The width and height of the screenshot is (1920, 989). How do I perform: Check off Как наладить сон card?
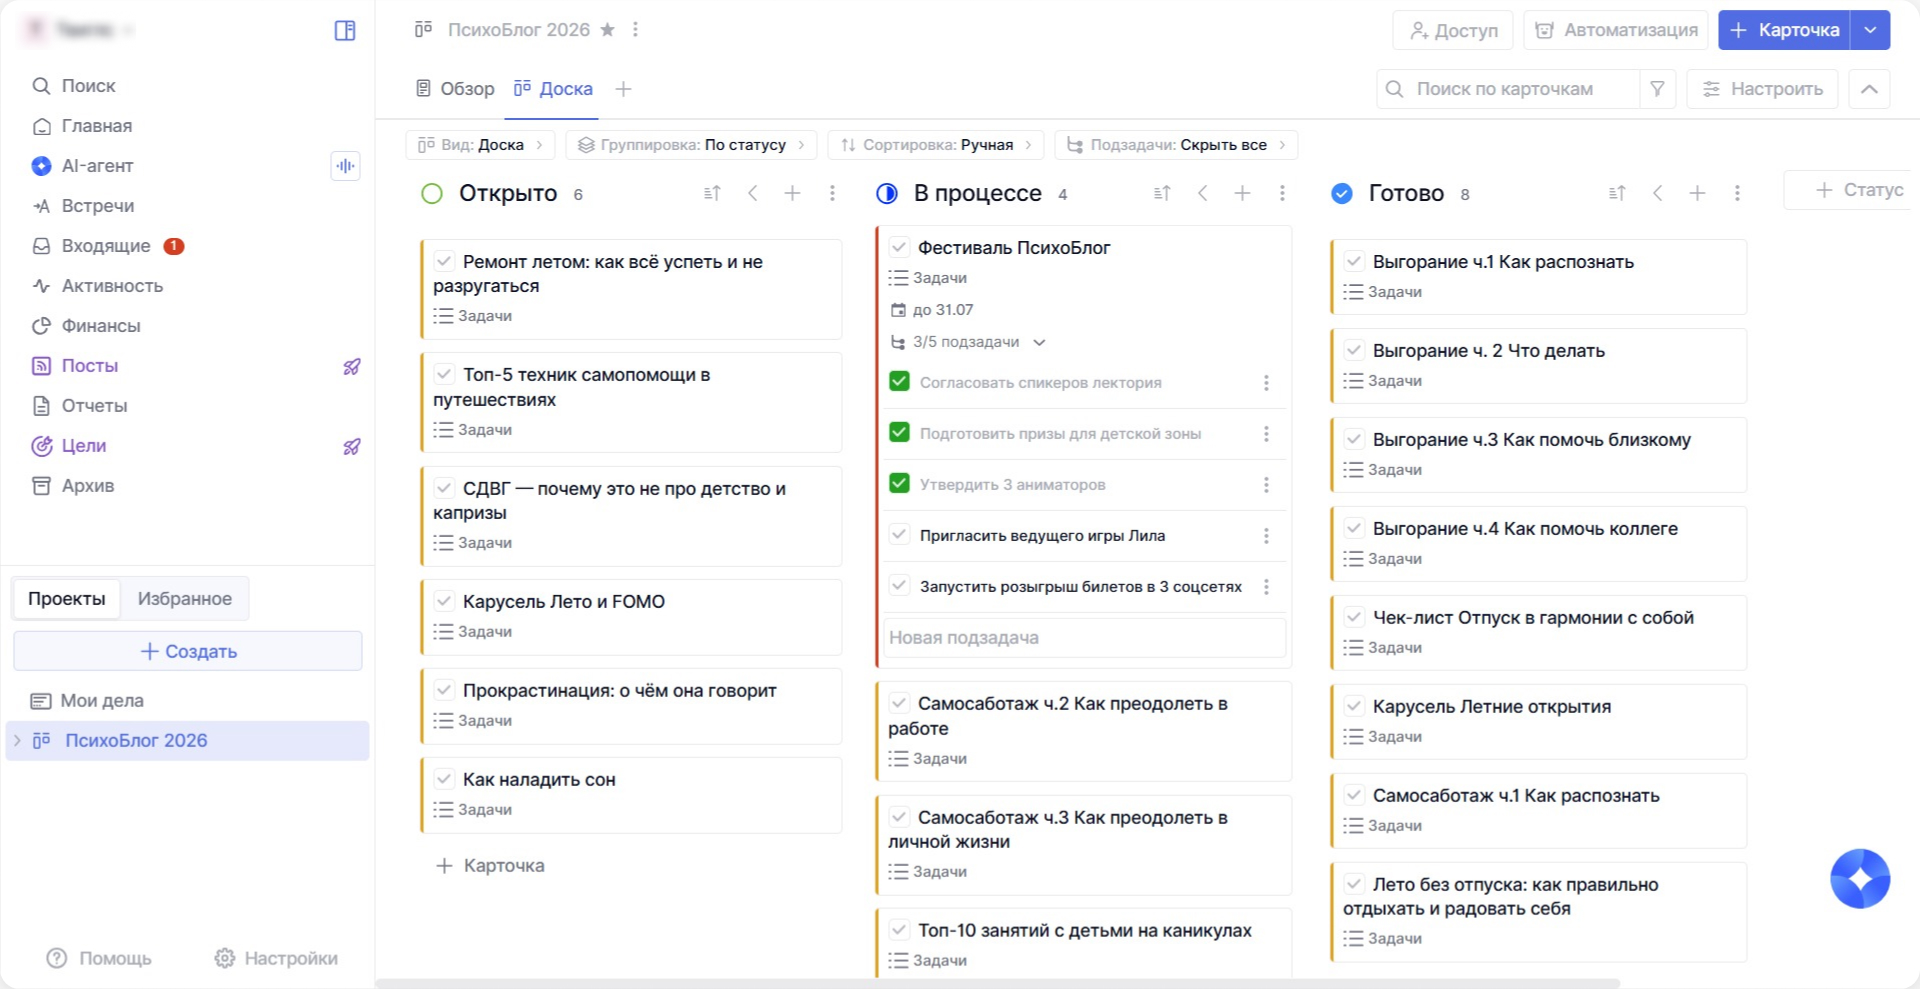[x=444, y=779]
